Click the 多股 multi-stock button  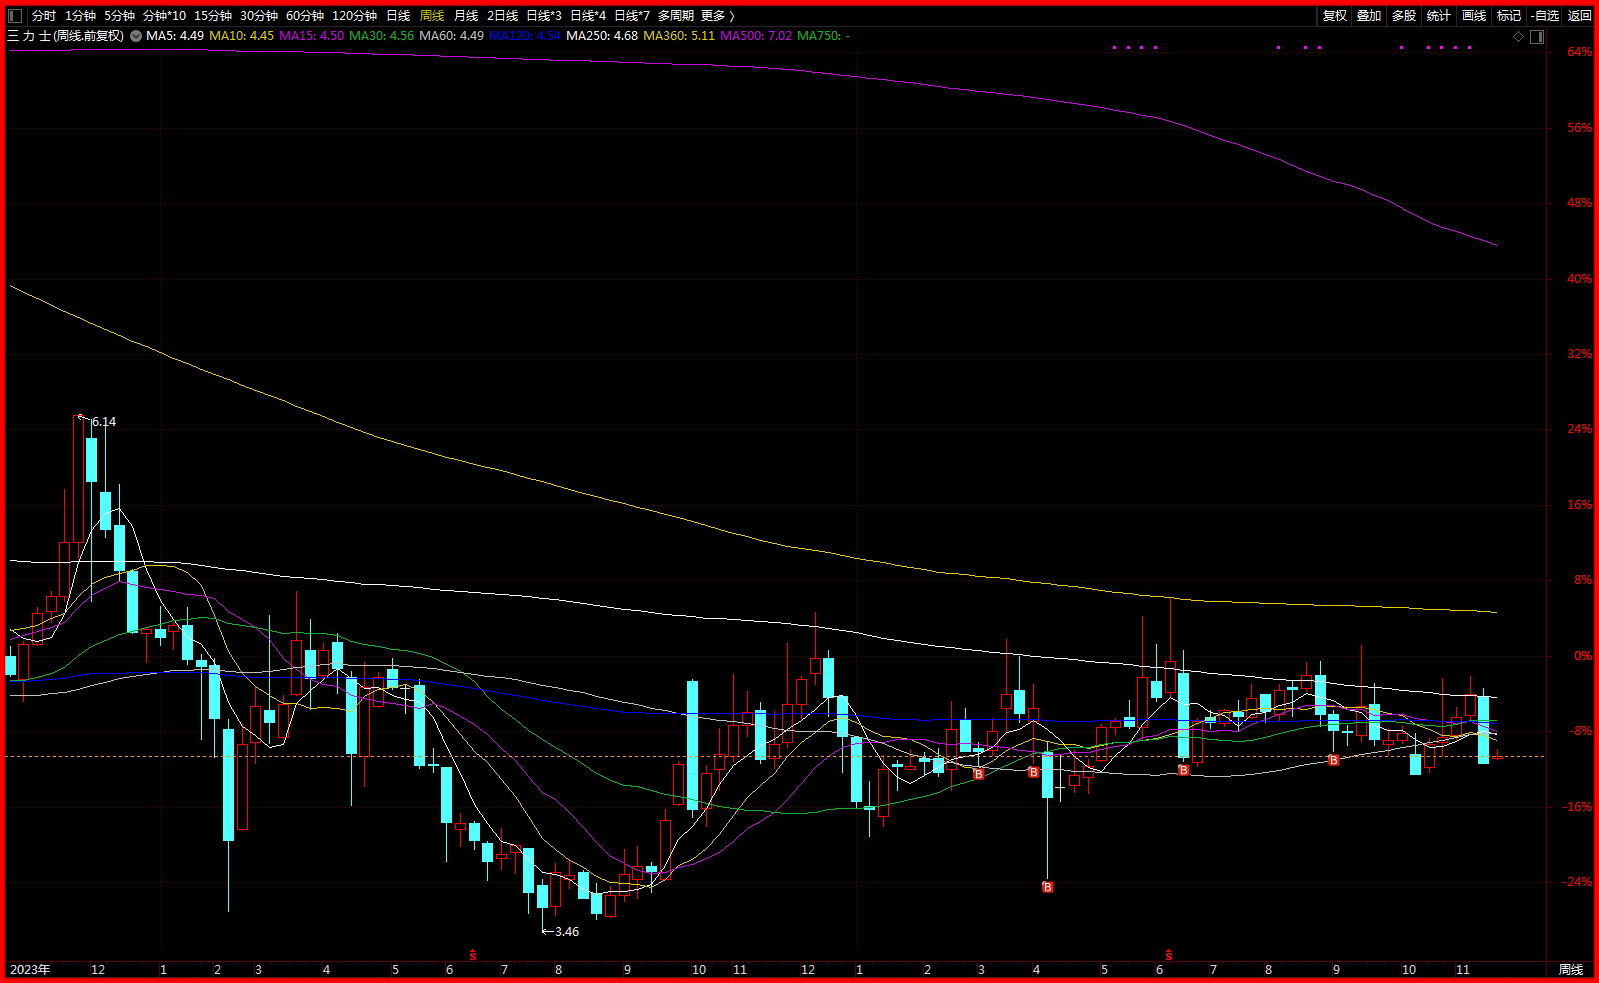1404,16
